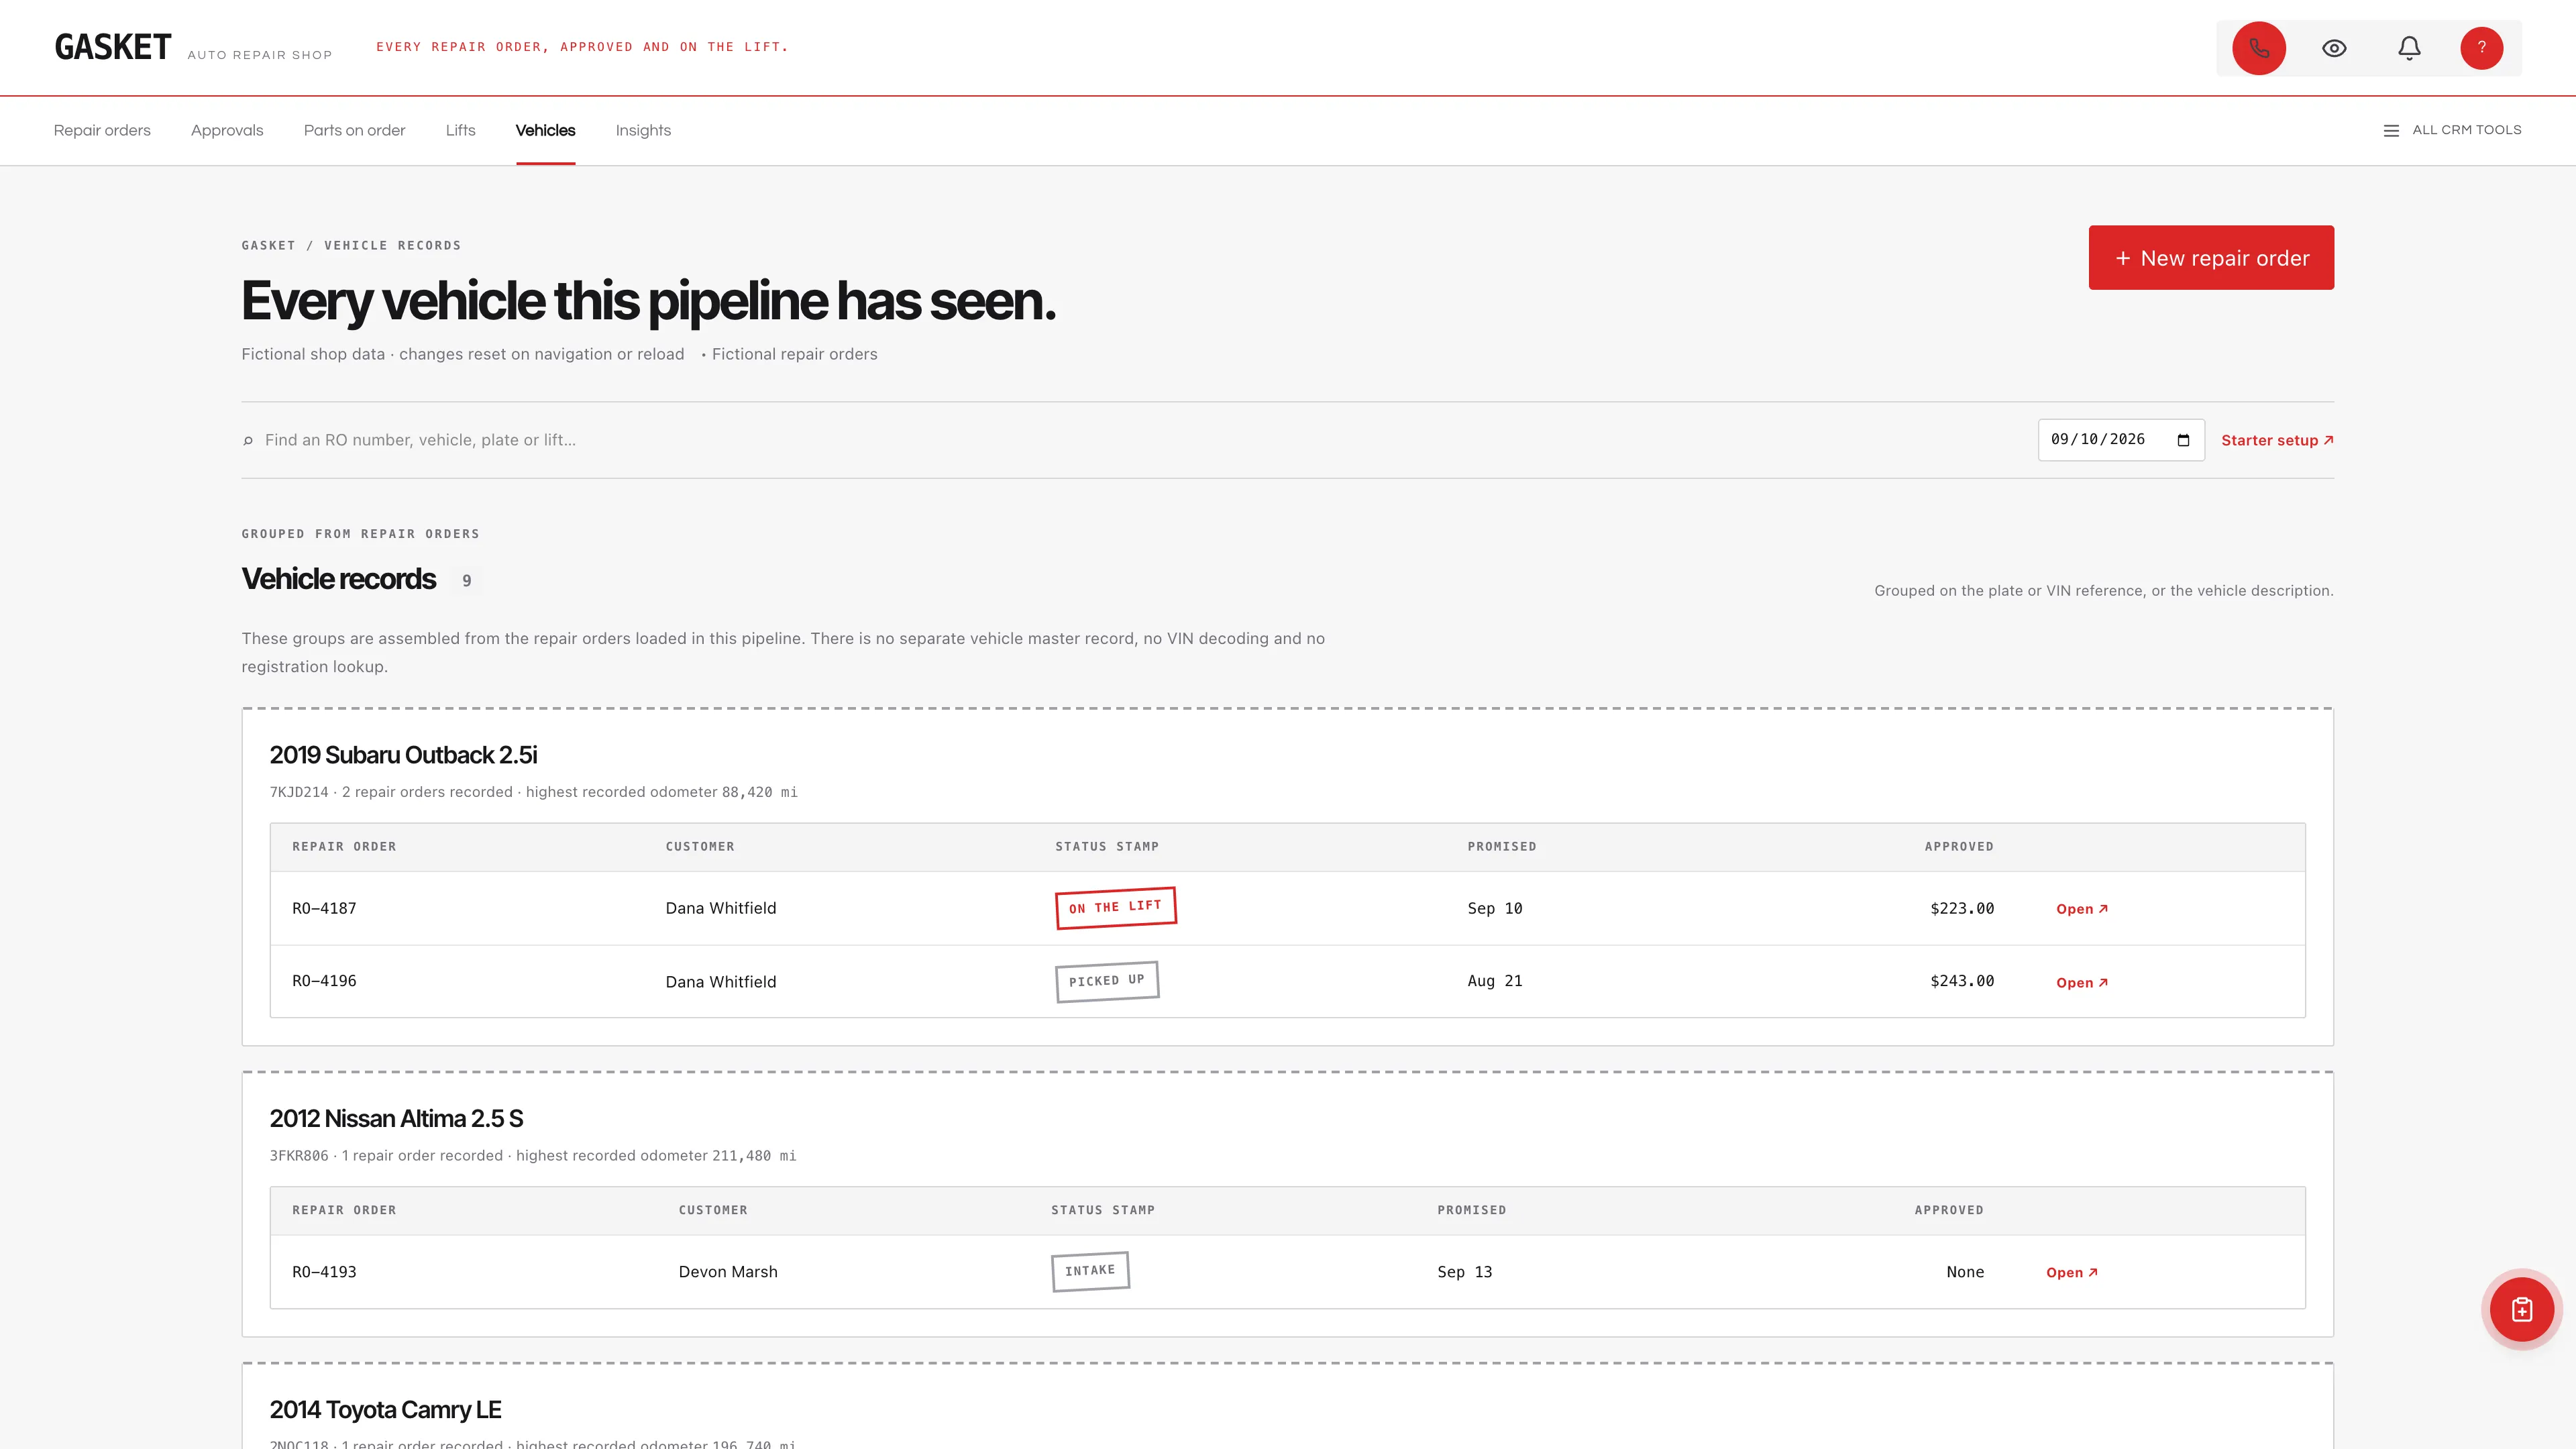2576x1449 pixels.
Task: Select the 2012 Nissan Altima 2.5 S heading
Action: click(396, 1119)
